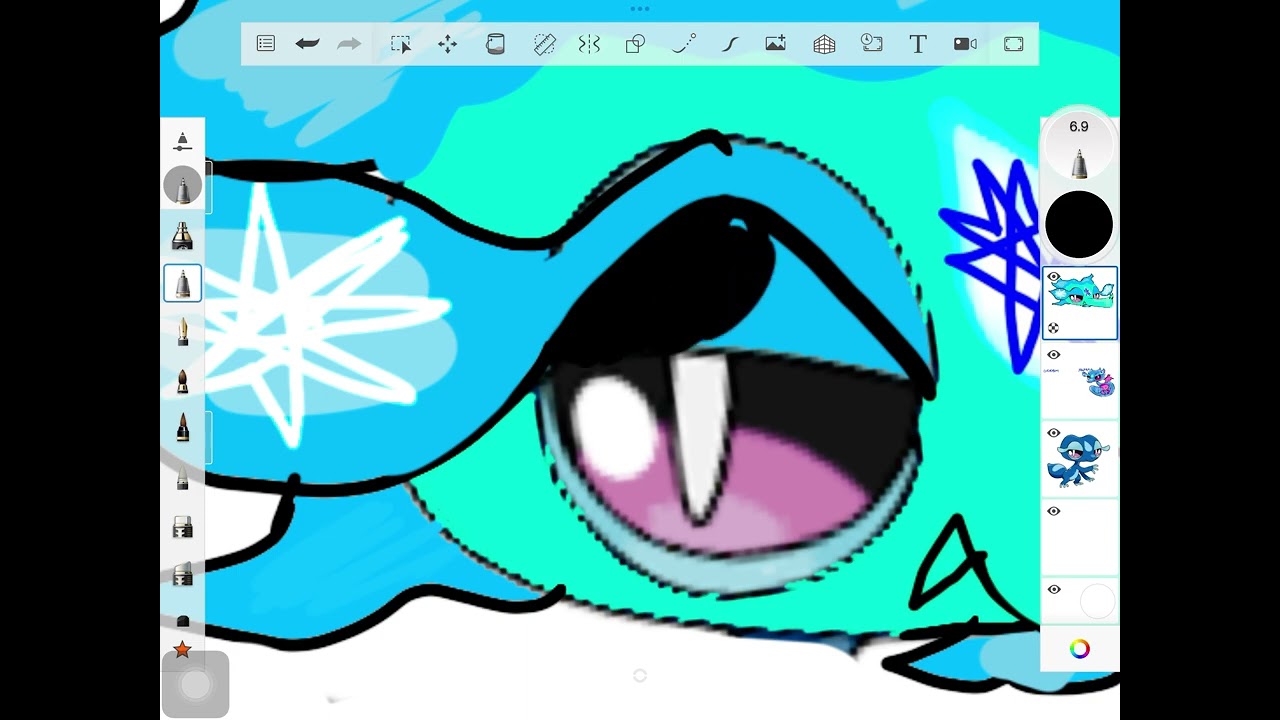The height and width of the screenshot is (720, 1280).
Task: Toggle transparency lock icon on top layer
Action: click(x=1053, y=328)
